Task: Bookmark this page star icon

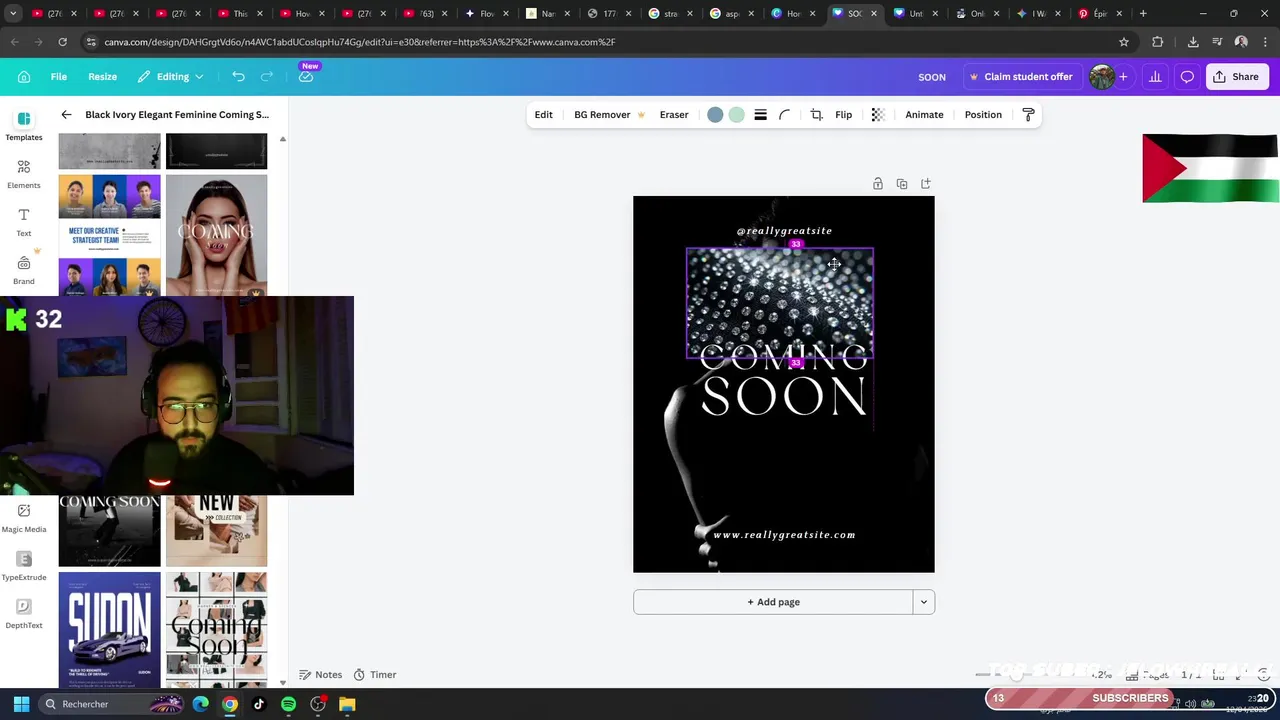Action: pyautogui.click(x=1124, y=42)
